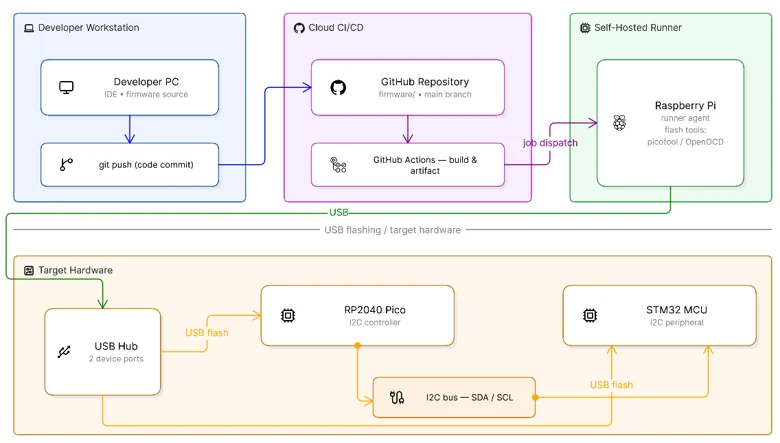Click 'firmware/ • main branch' subtitle
This screenshot has height=443, width=780.
[425, 94]
